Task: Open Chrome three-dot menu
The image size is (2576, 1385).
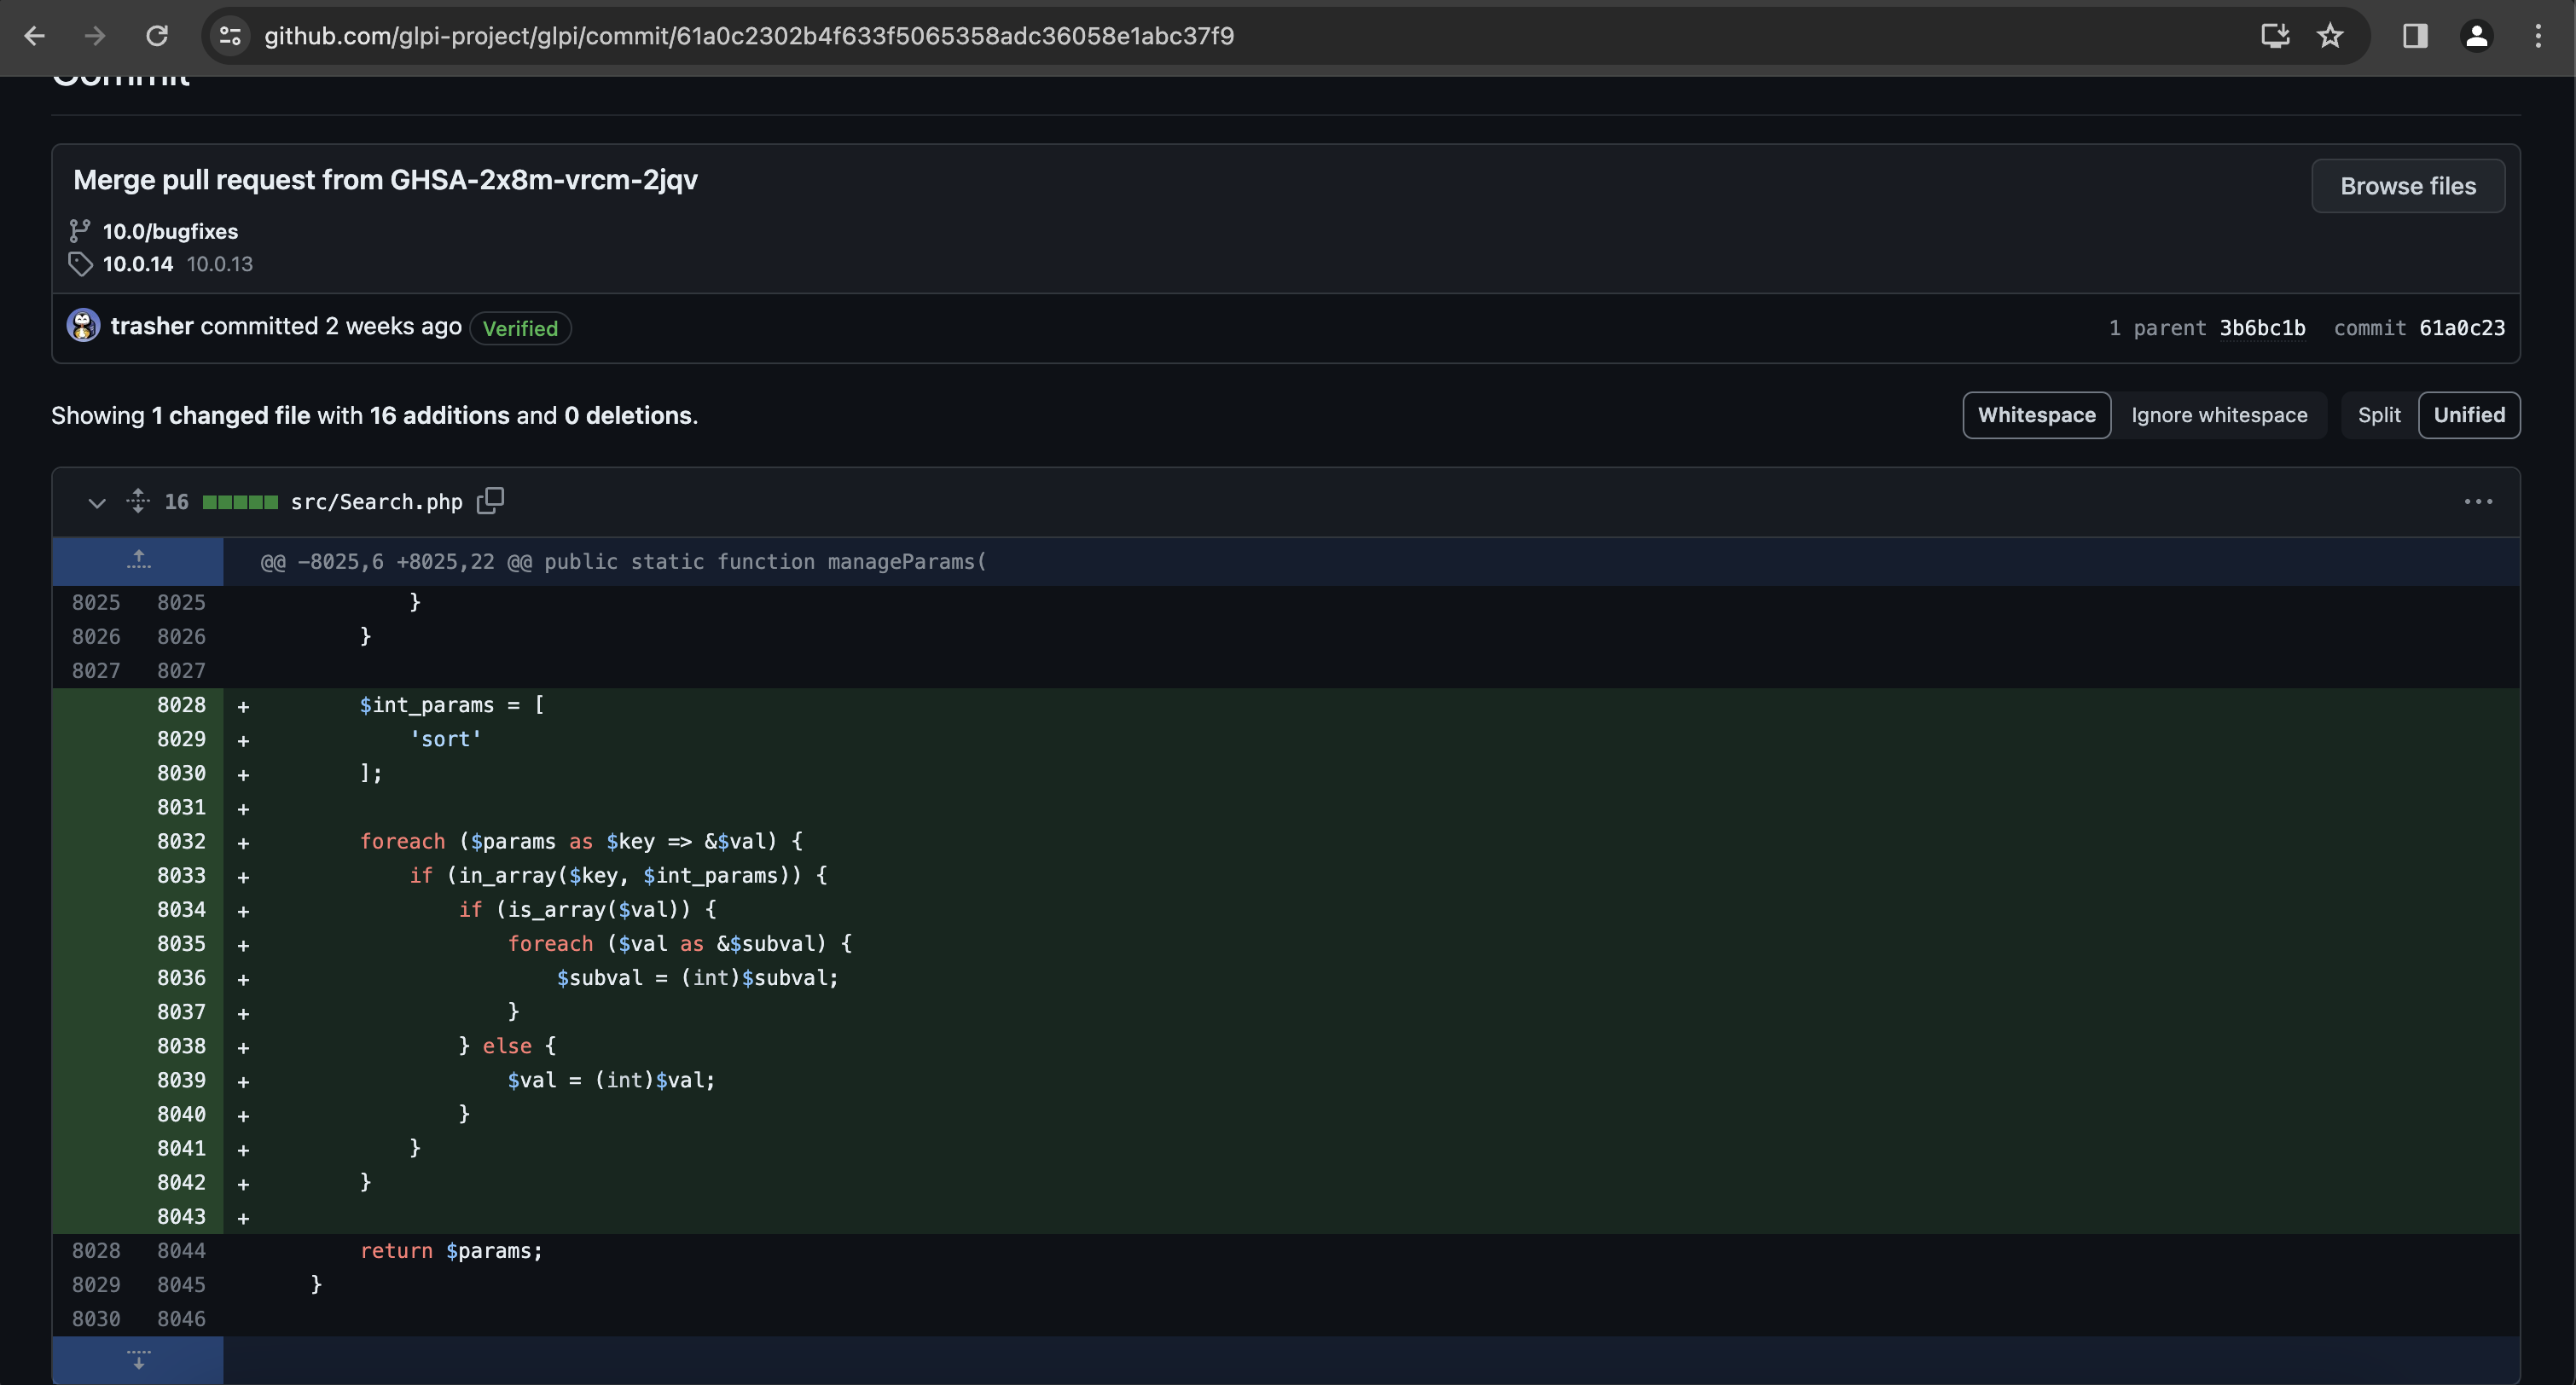Action: 2538,36
